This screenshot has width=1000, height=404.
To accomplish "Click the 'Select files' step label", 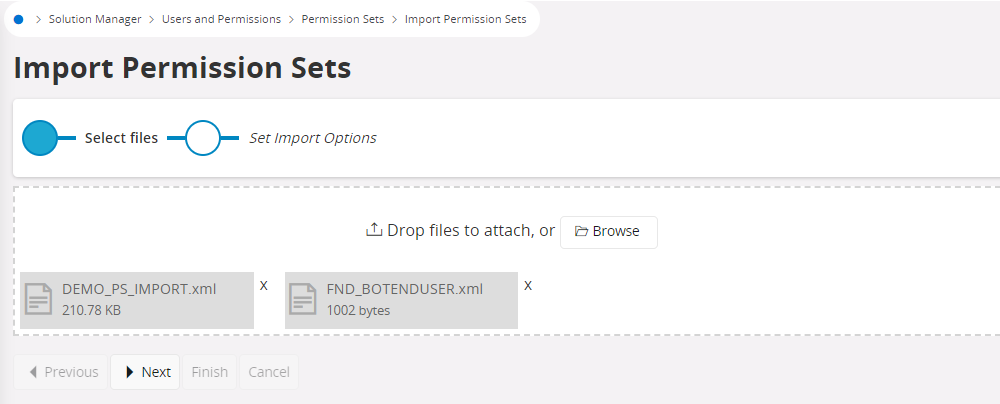I will coord(121,138).
